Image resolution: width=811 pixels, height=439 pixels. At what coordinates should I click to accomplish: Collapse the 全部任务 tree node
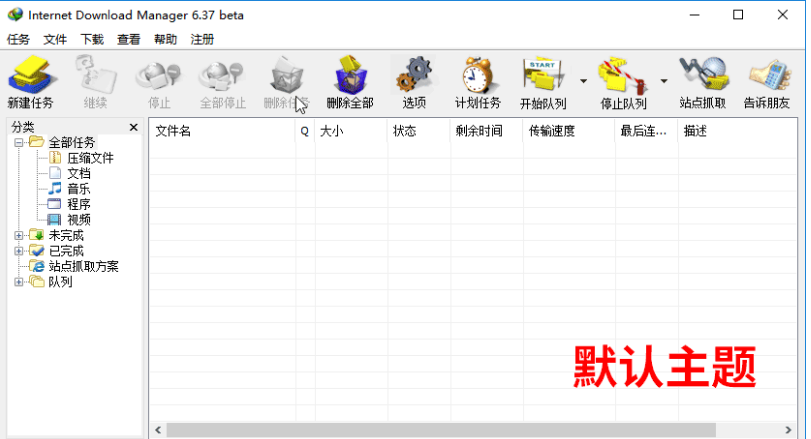click(19, 143)
